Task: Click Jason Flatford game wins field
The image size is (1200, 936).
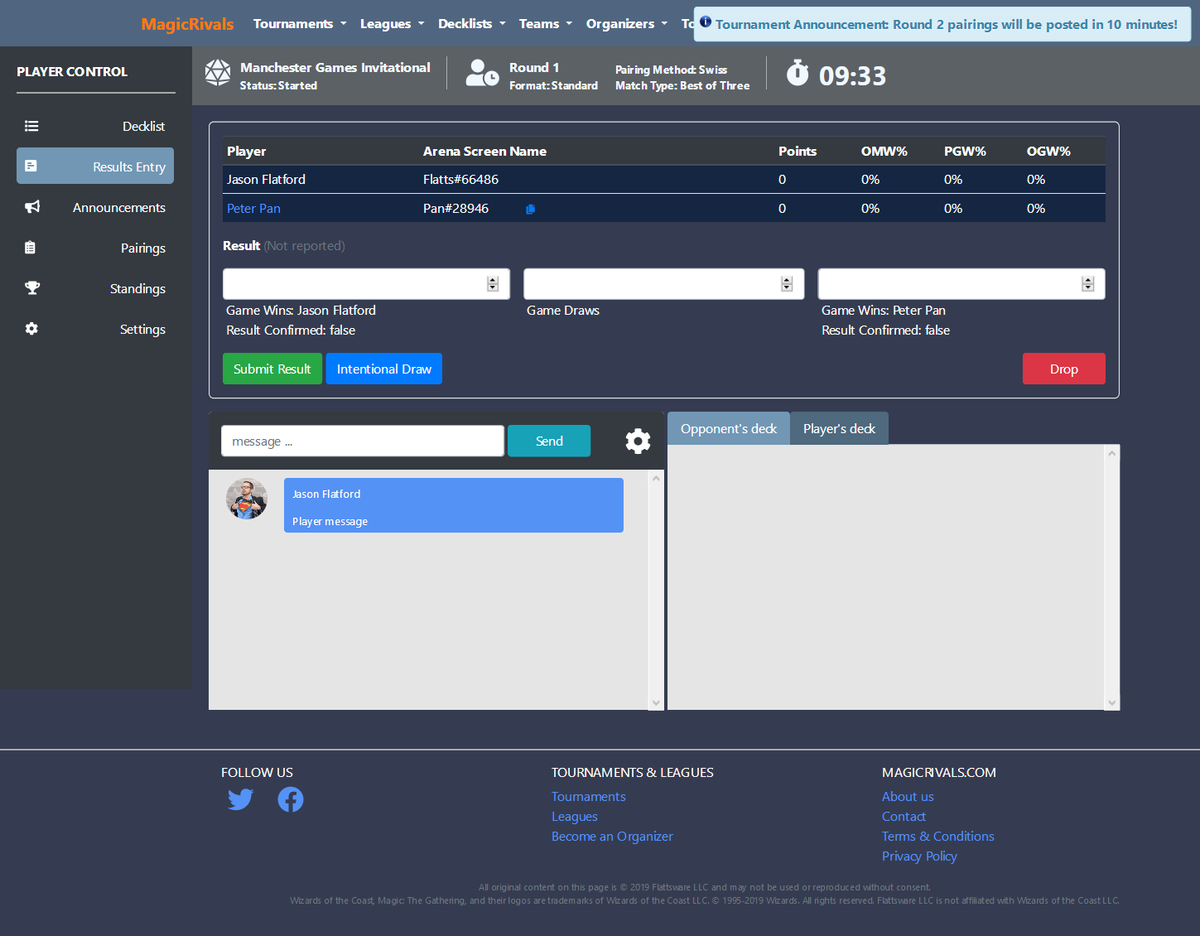Action: [x=366, y=284]
